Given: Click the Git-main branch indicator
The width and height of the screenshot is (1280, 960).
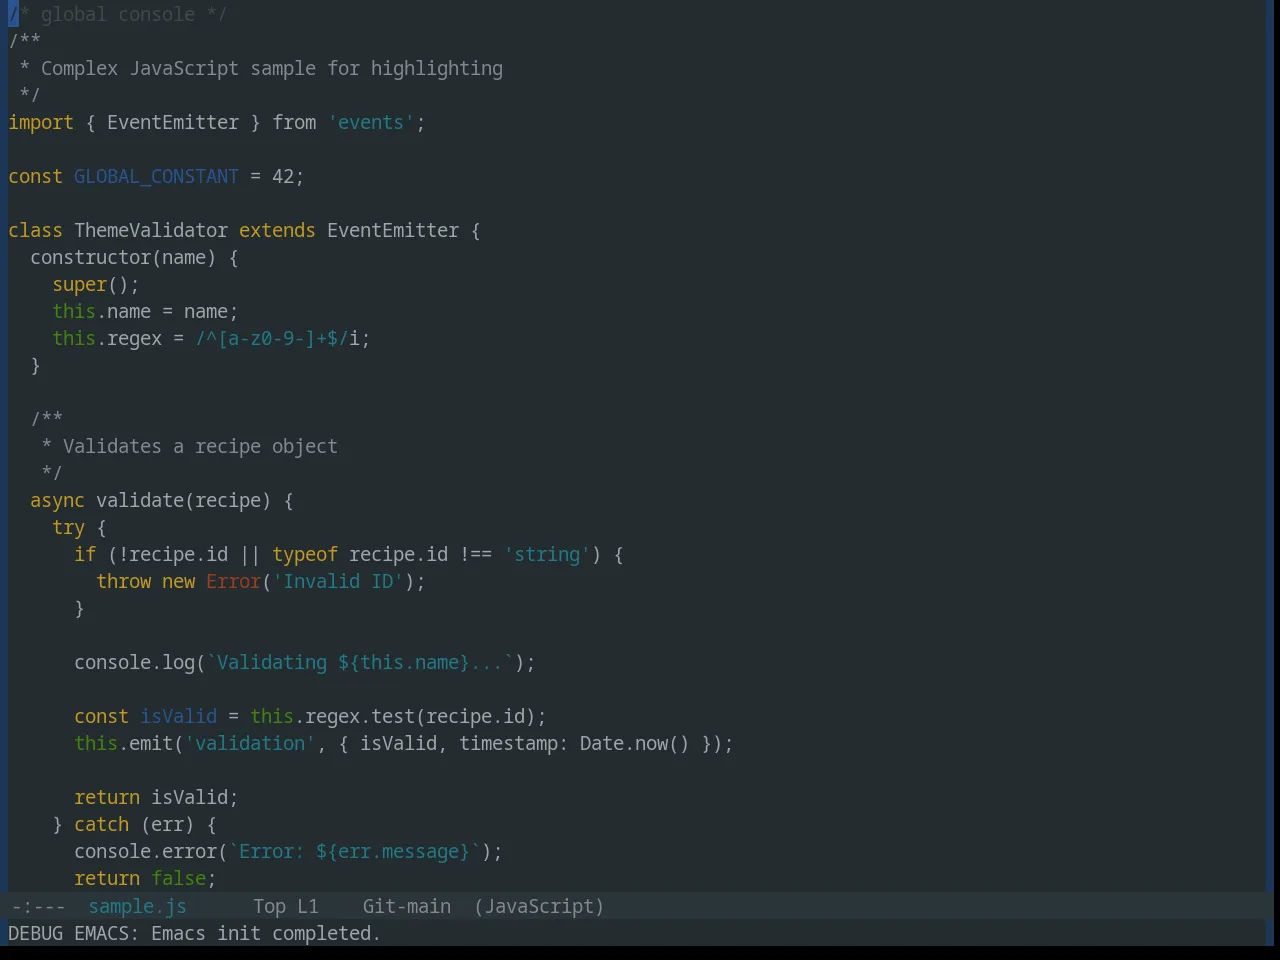Looking at the screenshot, I should 406,906.
